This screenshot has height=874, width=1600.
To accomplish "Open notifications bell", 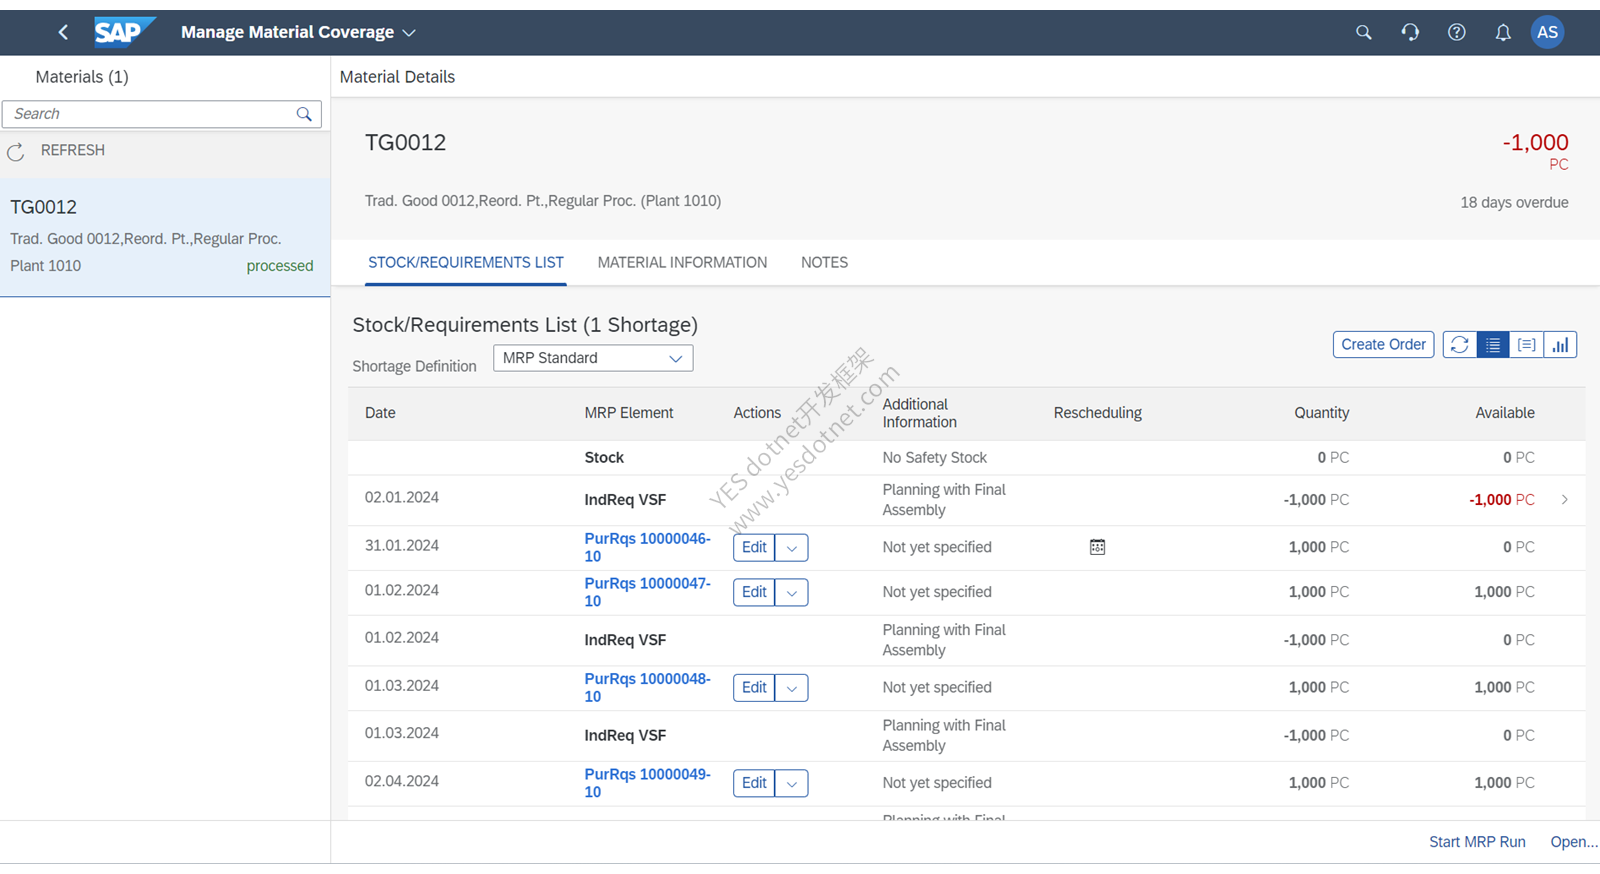I will (1503, 32).
